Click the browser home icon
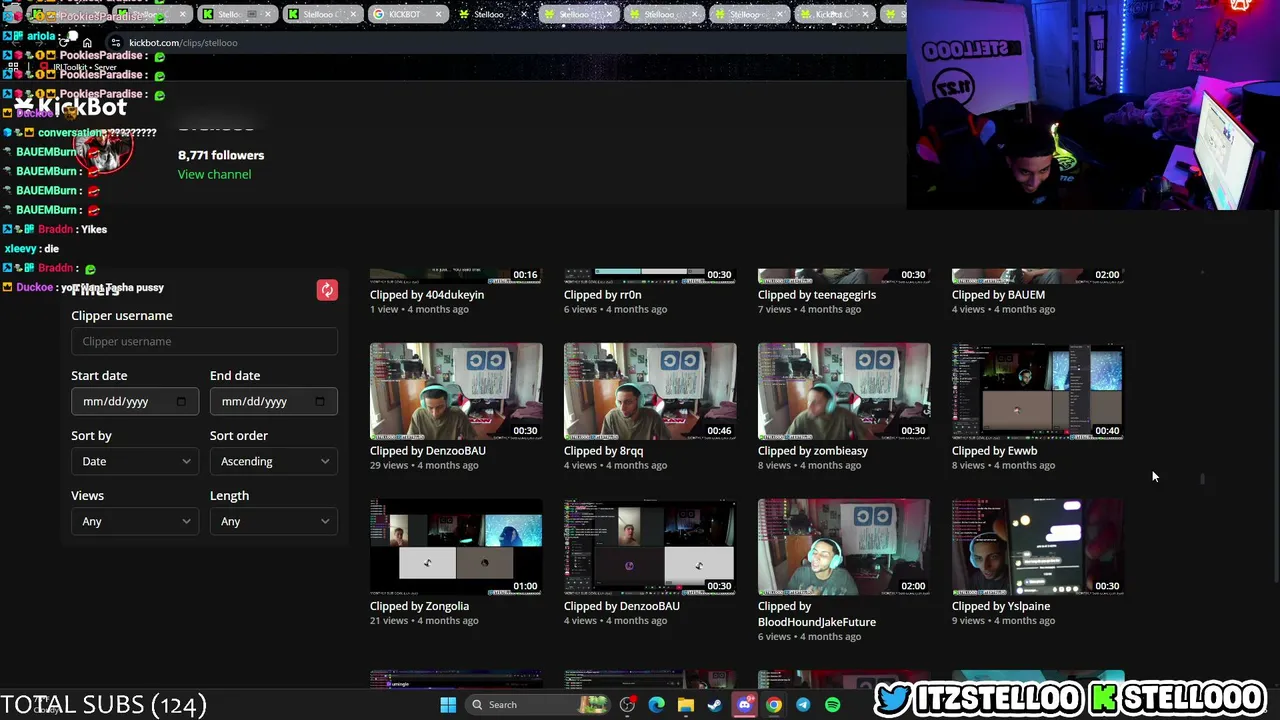 (87, 43)
